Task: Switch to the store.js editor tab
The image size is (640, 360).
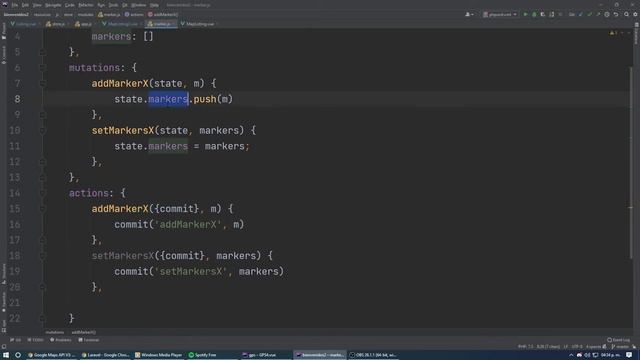Action: [x=56, y=24]
